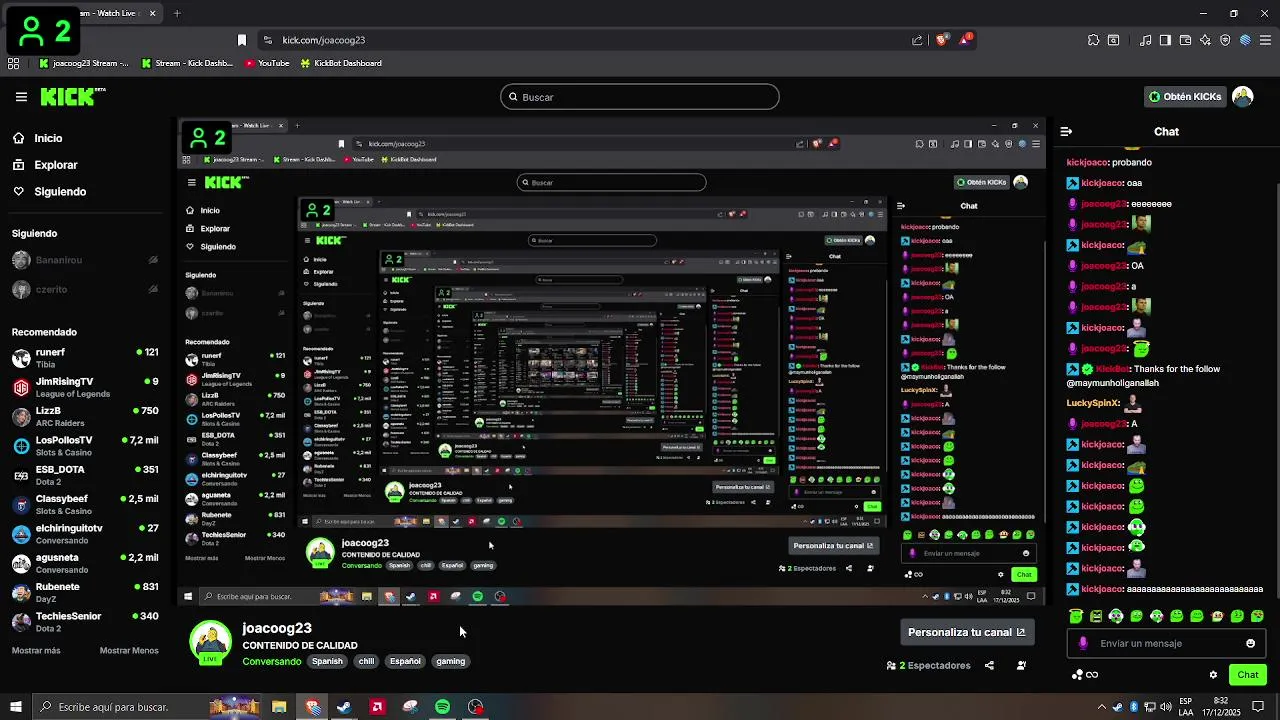1280x720 pixels.
Task: Open the Brave playlist music note icon
Action: pos(1145,40)
